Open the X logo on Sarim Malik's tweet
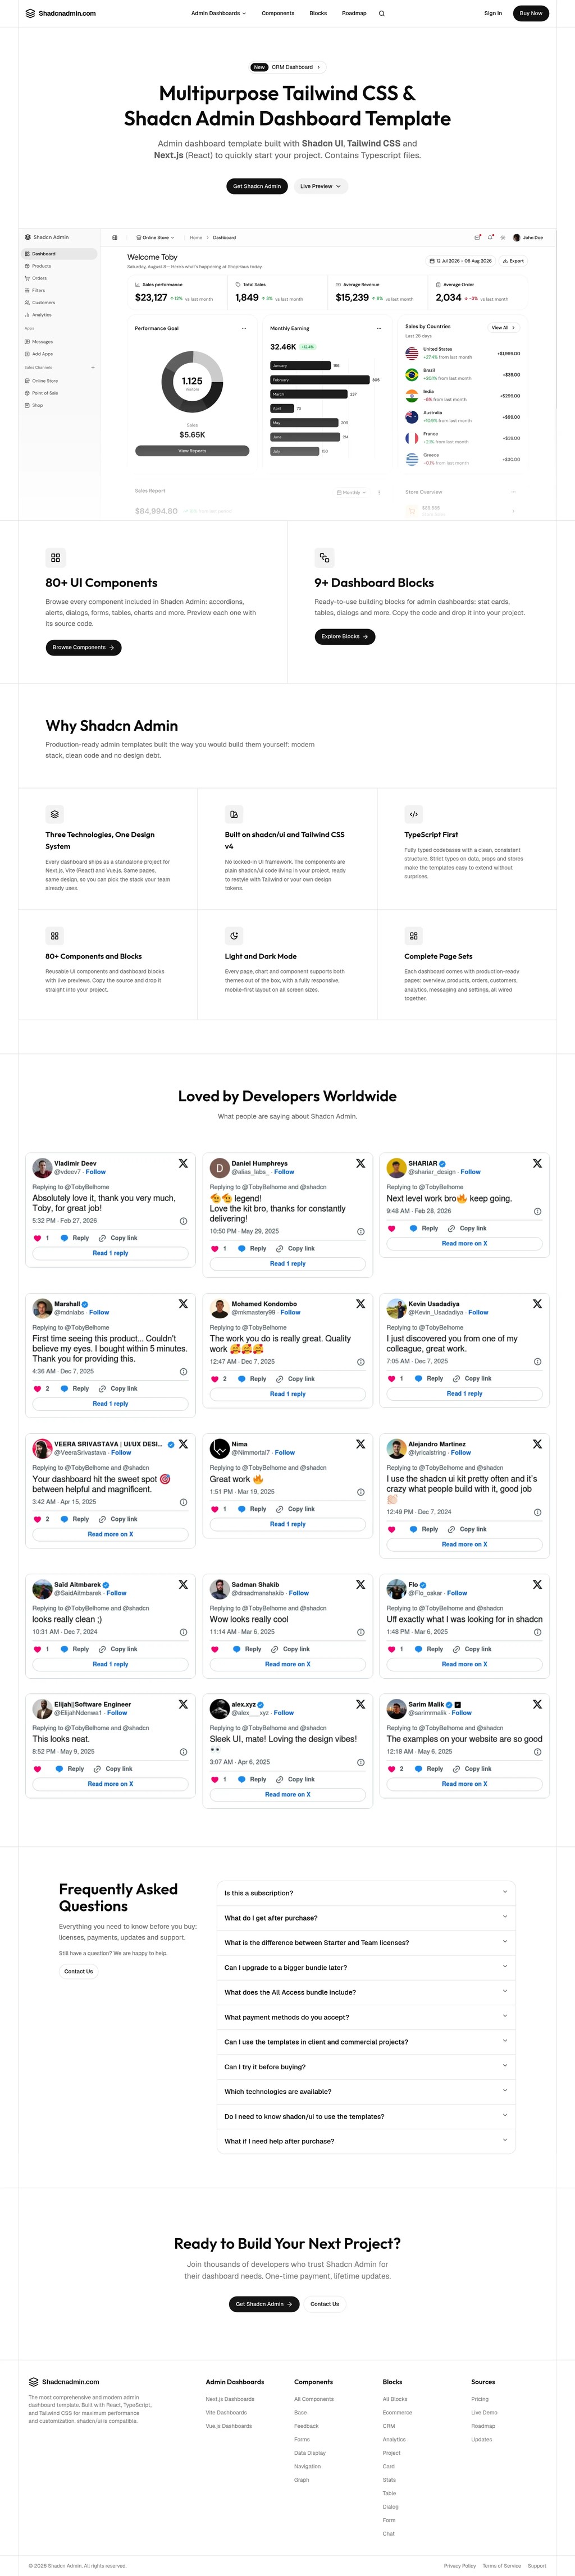This screenshot has height=2576, width=575. coord(537,1703)
